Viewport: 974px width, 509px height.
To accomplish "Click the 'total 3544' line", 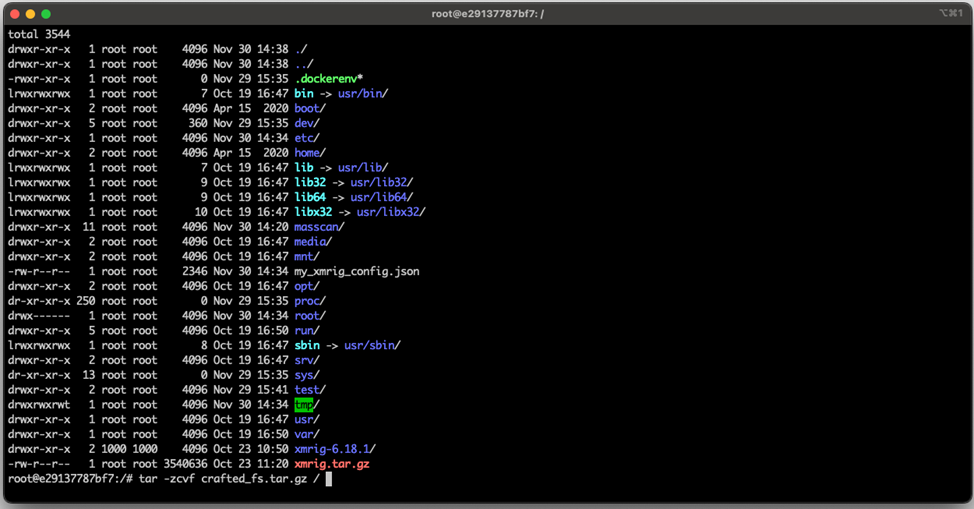I will point(39,34).
